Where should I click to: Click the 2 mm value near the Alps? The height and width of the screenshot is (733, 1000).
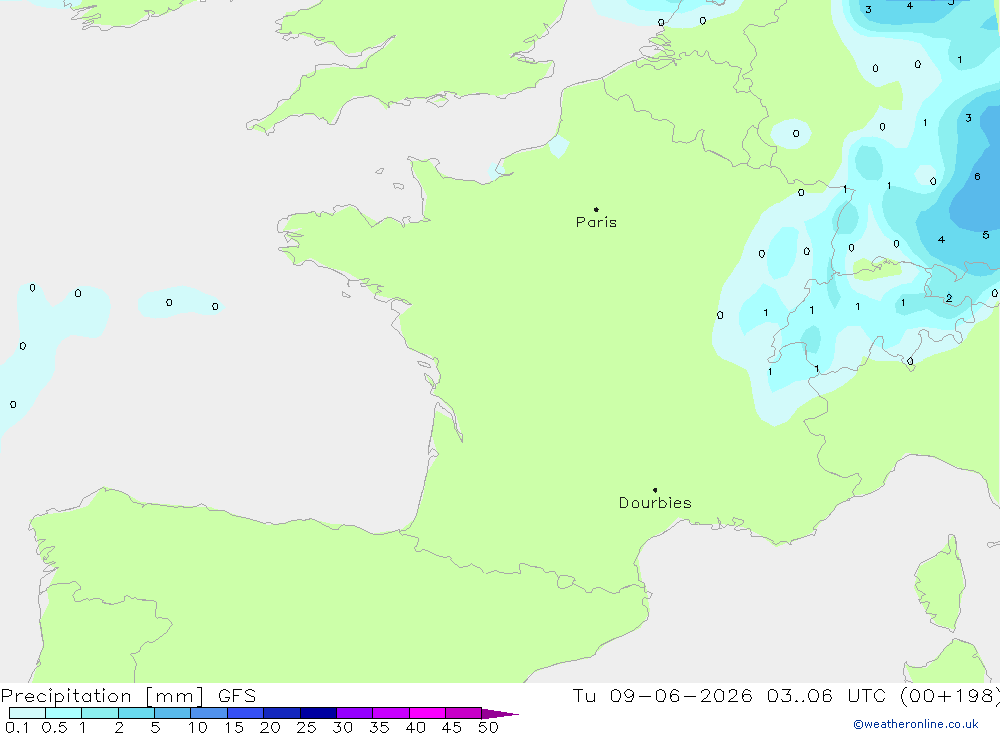pyautogui.click(x=949, y=298)
